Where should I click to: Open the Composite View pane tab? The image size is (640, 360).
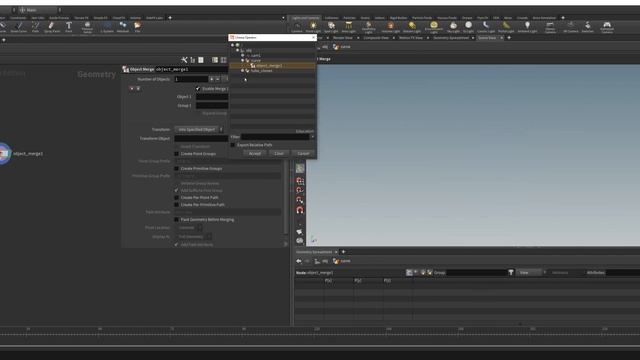(376, 38)
